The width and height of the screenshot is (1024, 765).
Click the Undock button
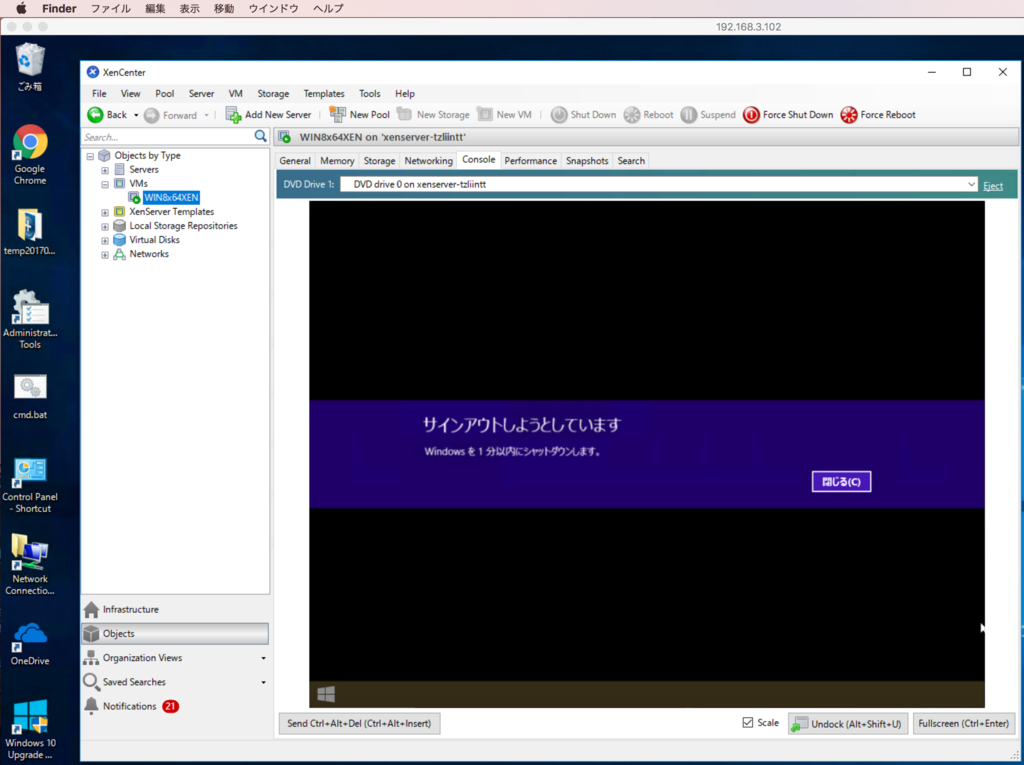[x=848, y=723]
